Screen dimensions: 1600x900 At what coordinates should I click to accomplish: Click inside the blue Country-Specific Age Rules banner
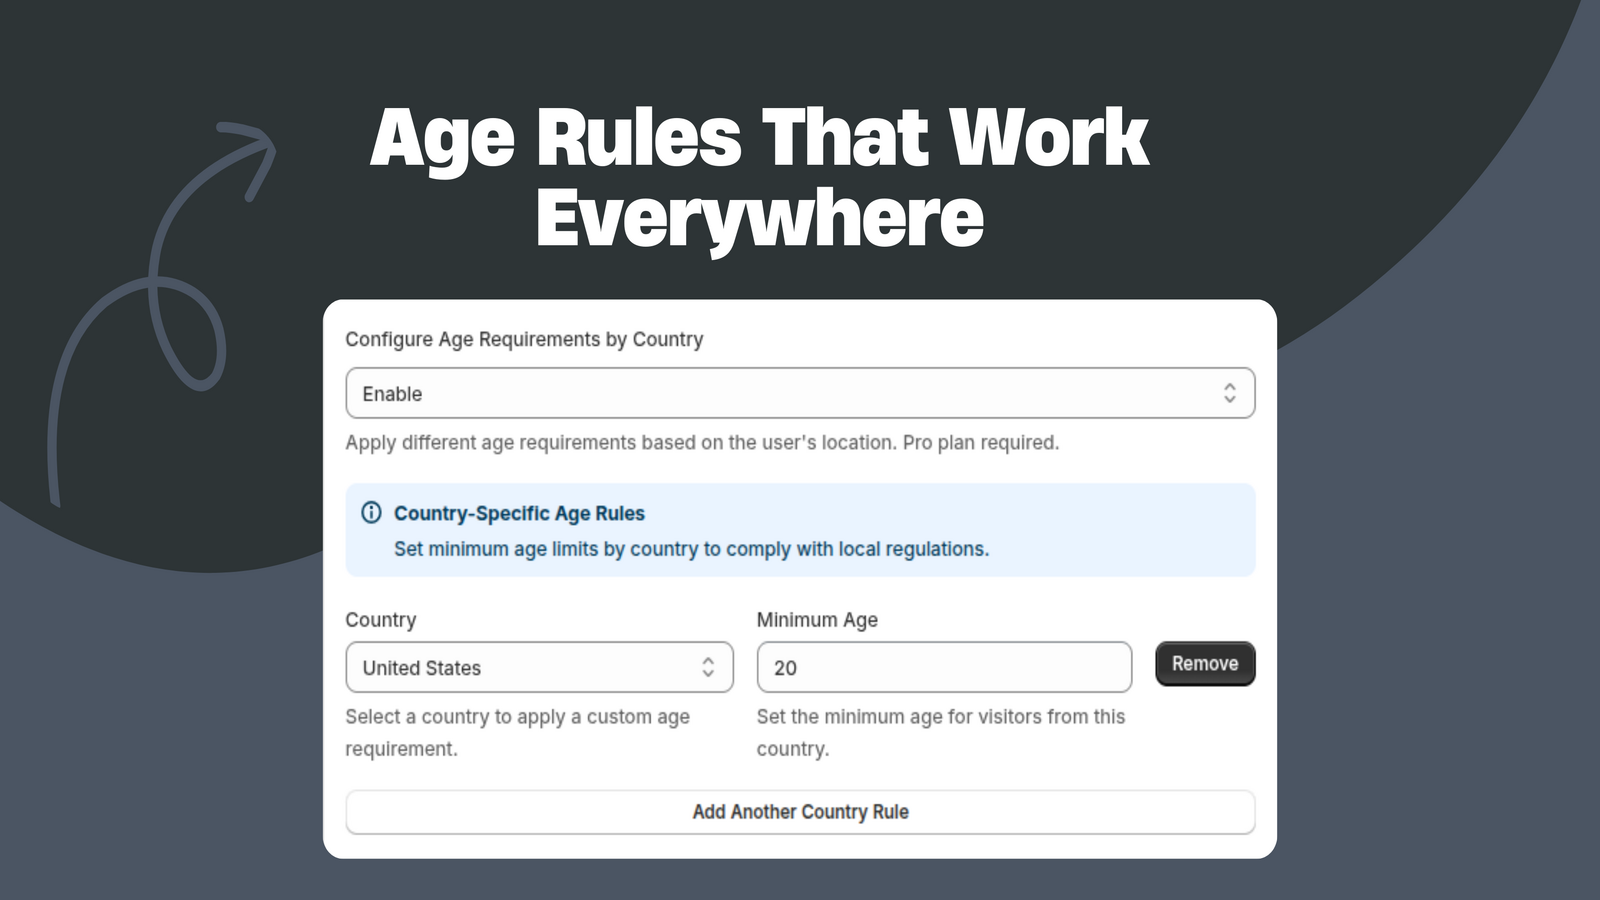[799, 531]
